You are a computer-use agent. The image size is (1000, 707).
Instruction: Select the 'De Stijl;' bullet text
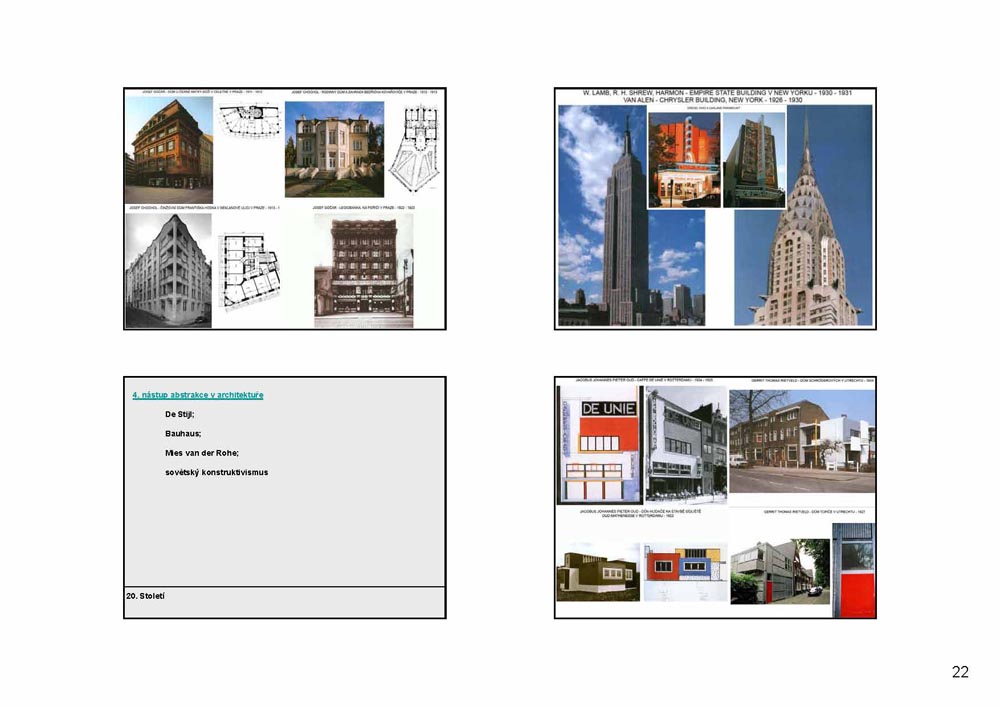[x=179, y=414]
